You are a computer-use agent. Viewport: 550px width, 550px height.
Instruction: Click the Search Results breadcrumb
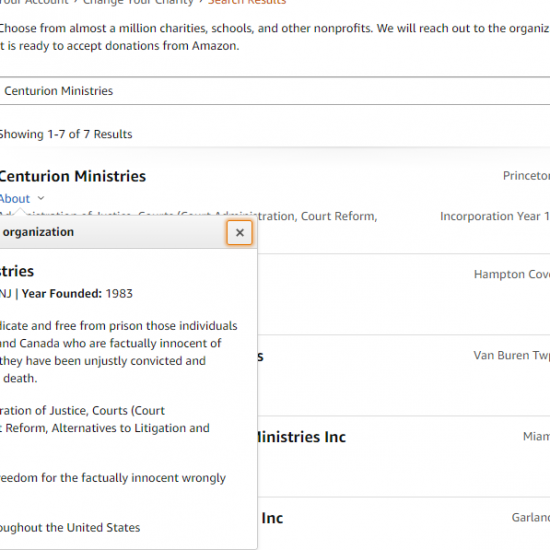coord(247,2)
